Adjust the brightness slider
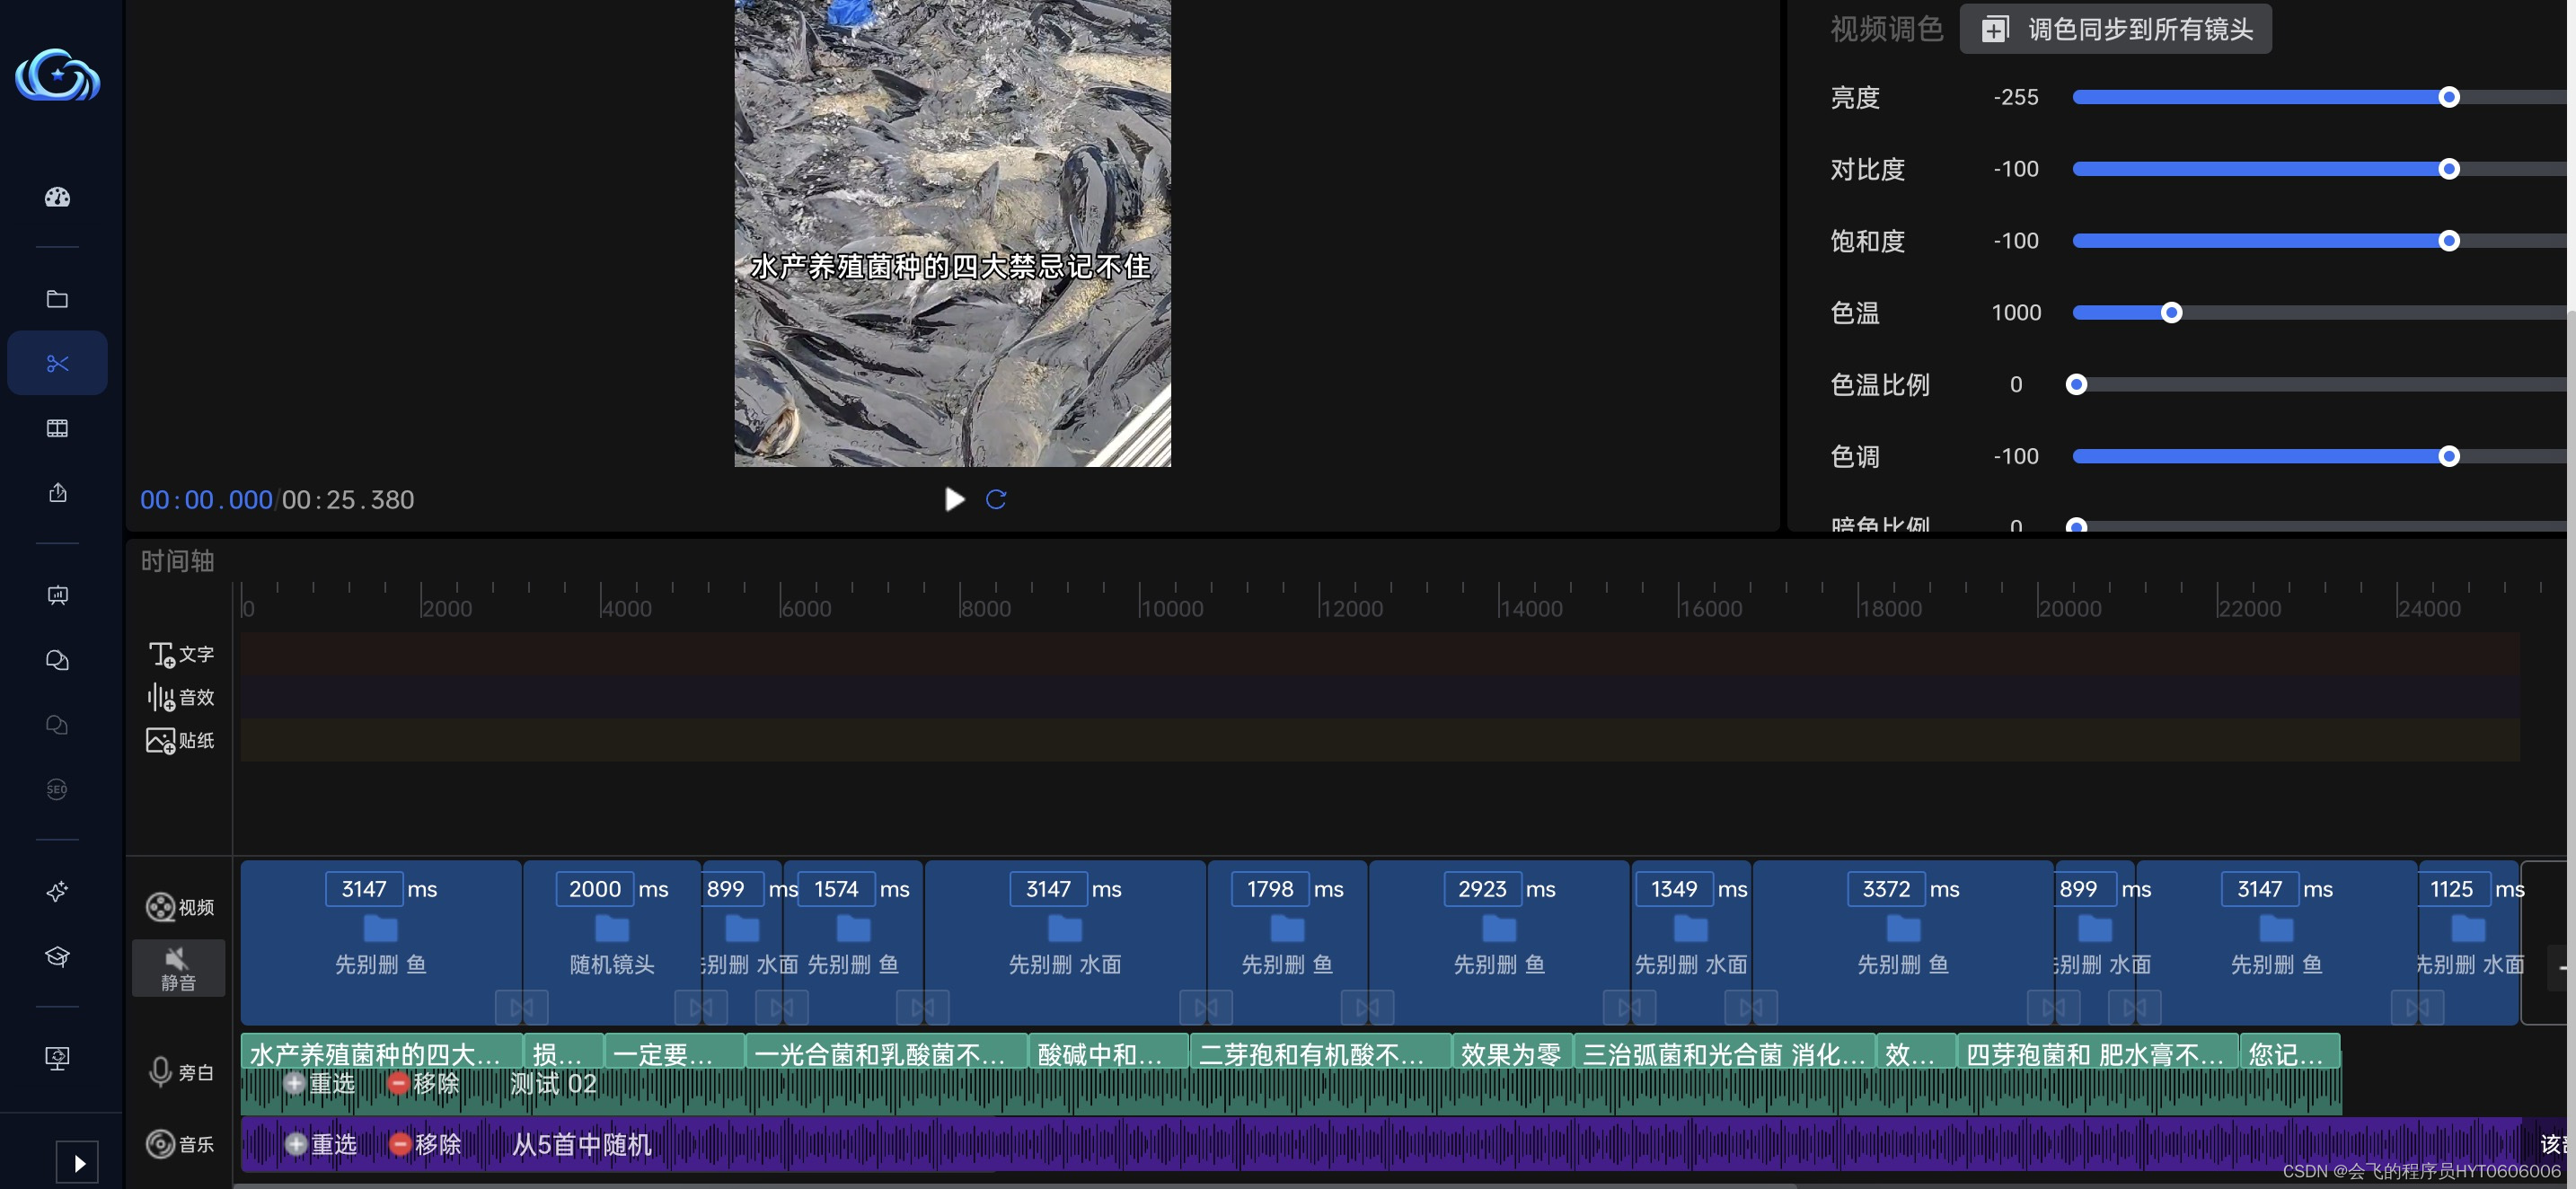The width and height of the screenshot is (2576, 1189). pos(2448,97)
